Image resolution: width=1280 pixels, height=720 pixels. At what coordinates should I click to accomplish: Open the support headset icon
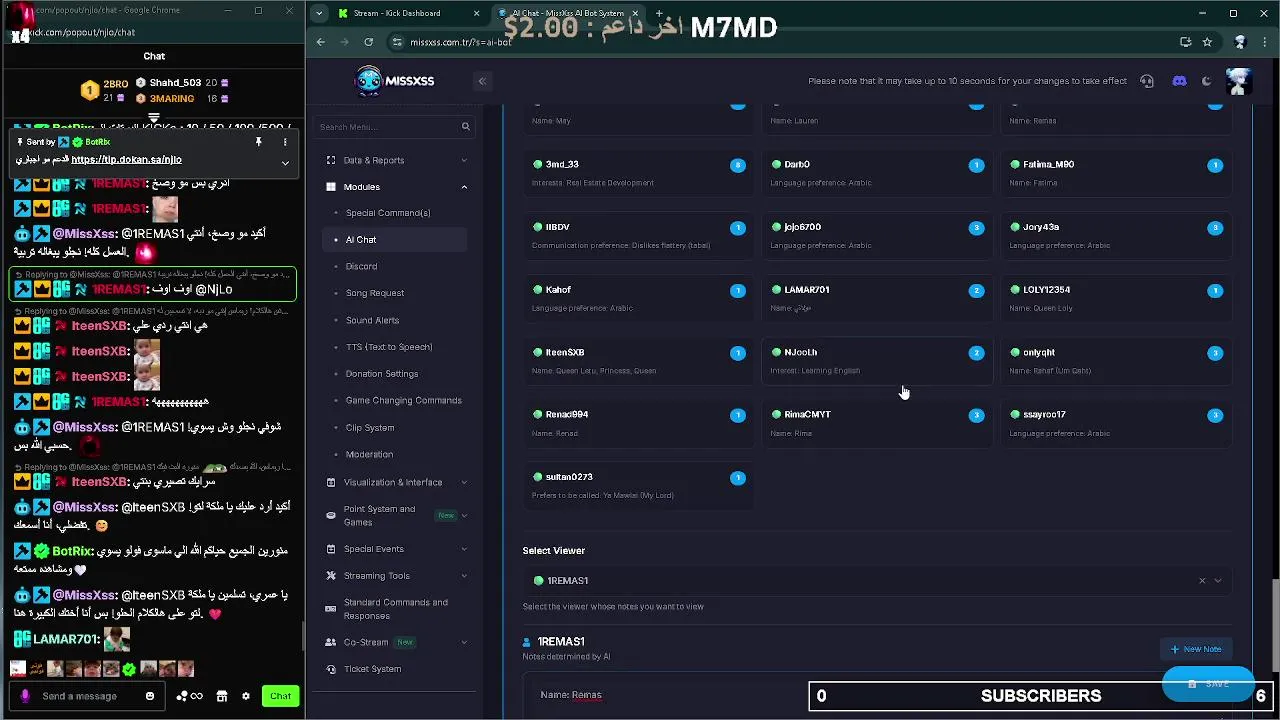coord(1147,81)
